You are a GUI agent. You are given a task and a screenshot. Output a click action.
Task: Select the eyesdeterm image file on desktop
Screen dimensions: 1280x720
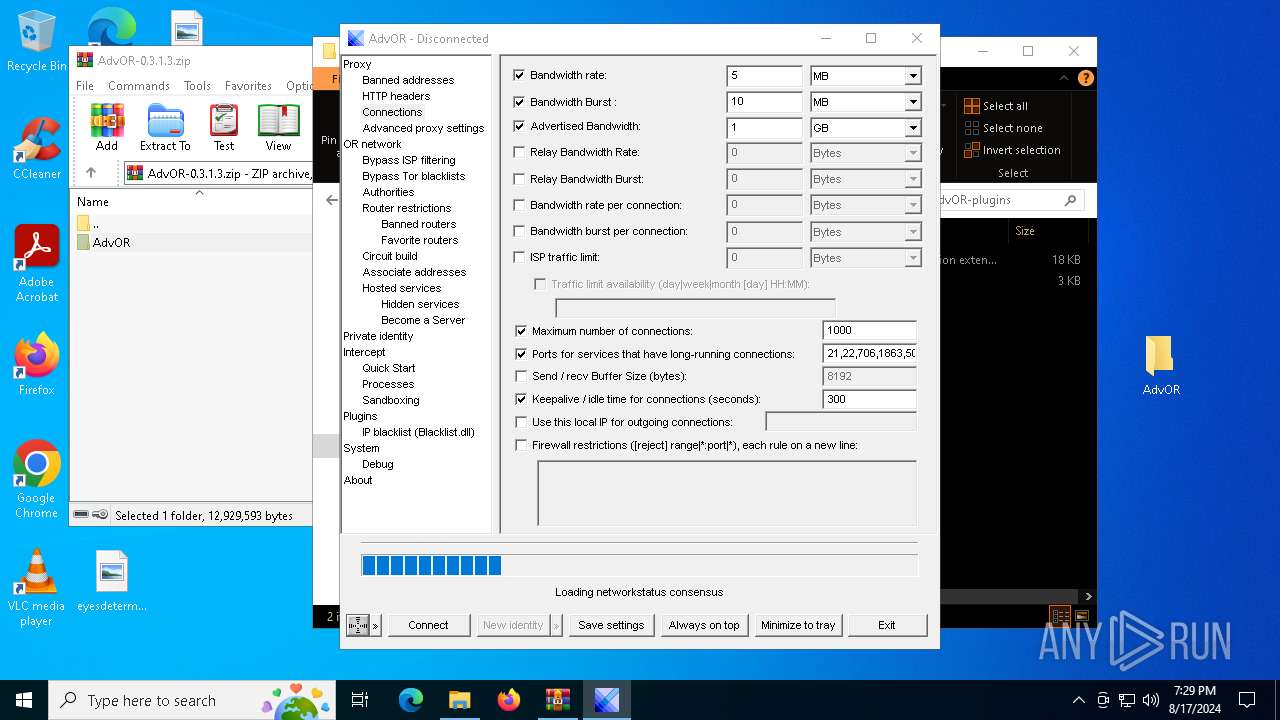pos(112,581)
